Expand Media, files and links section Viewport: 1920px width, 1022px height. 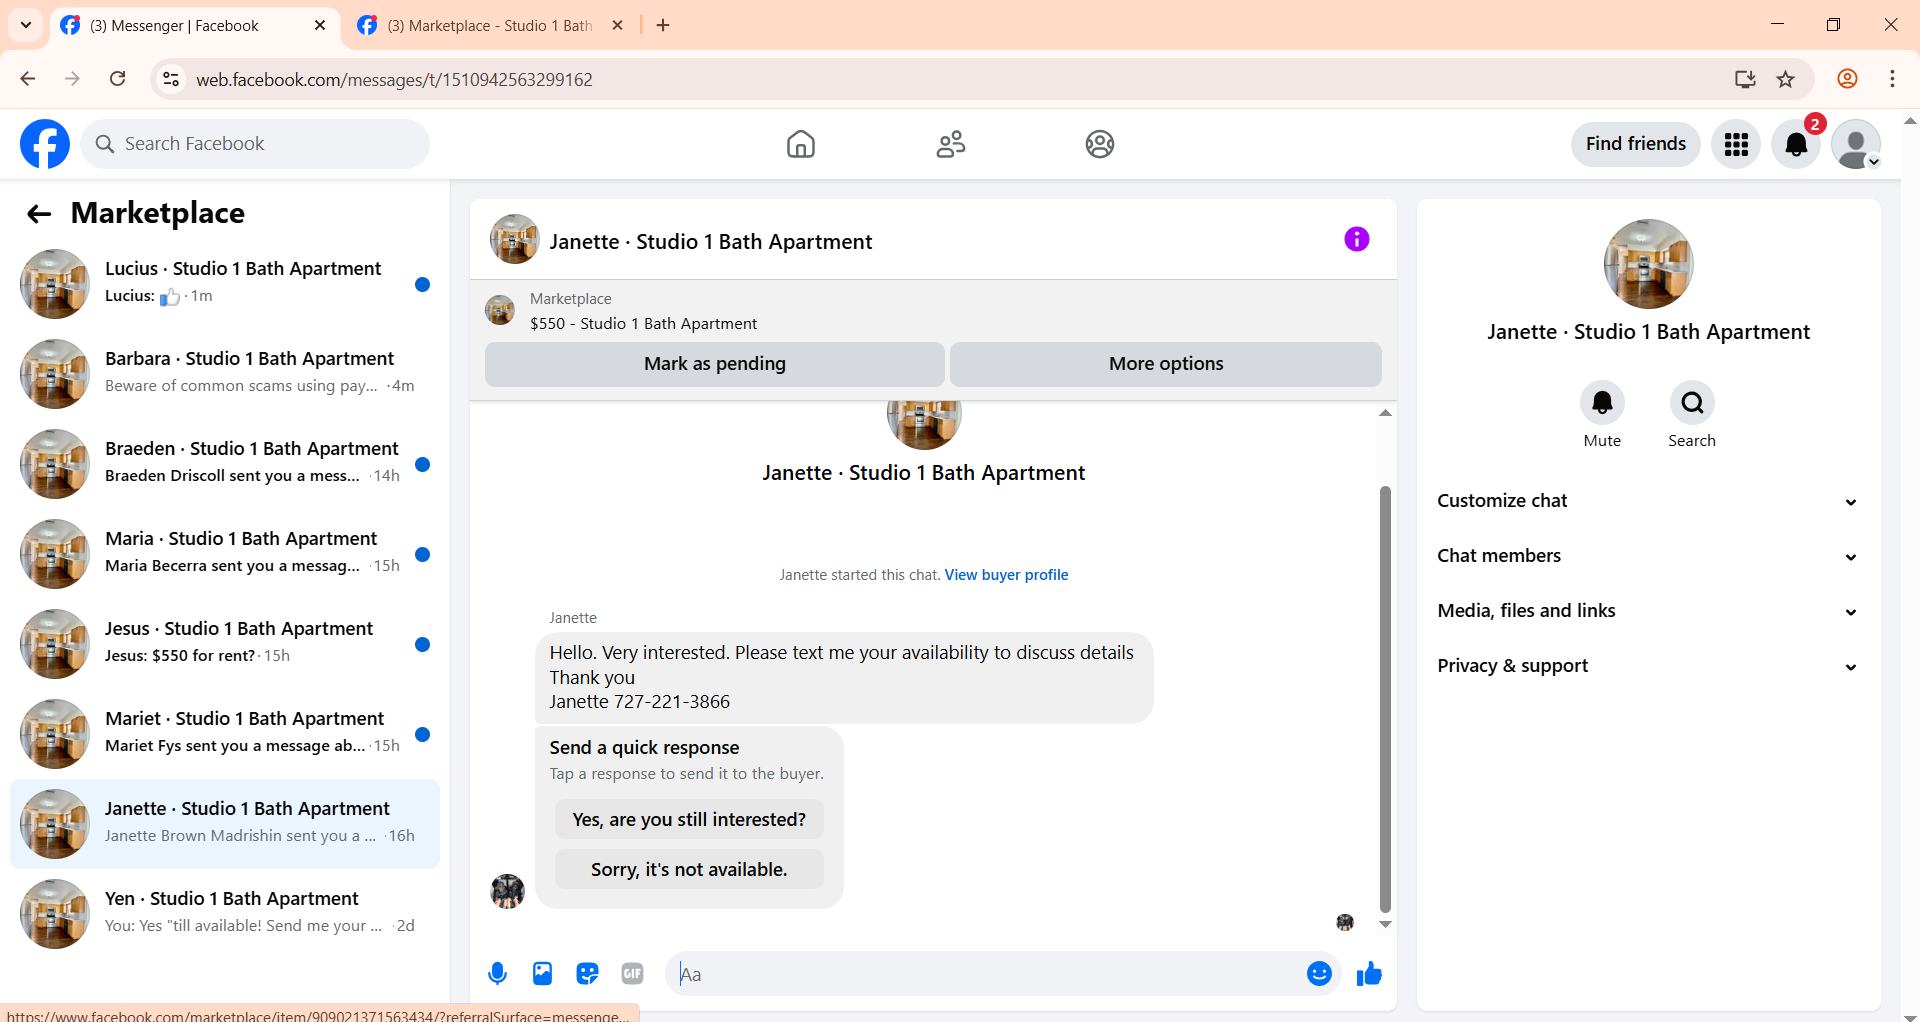[1648, 611]
